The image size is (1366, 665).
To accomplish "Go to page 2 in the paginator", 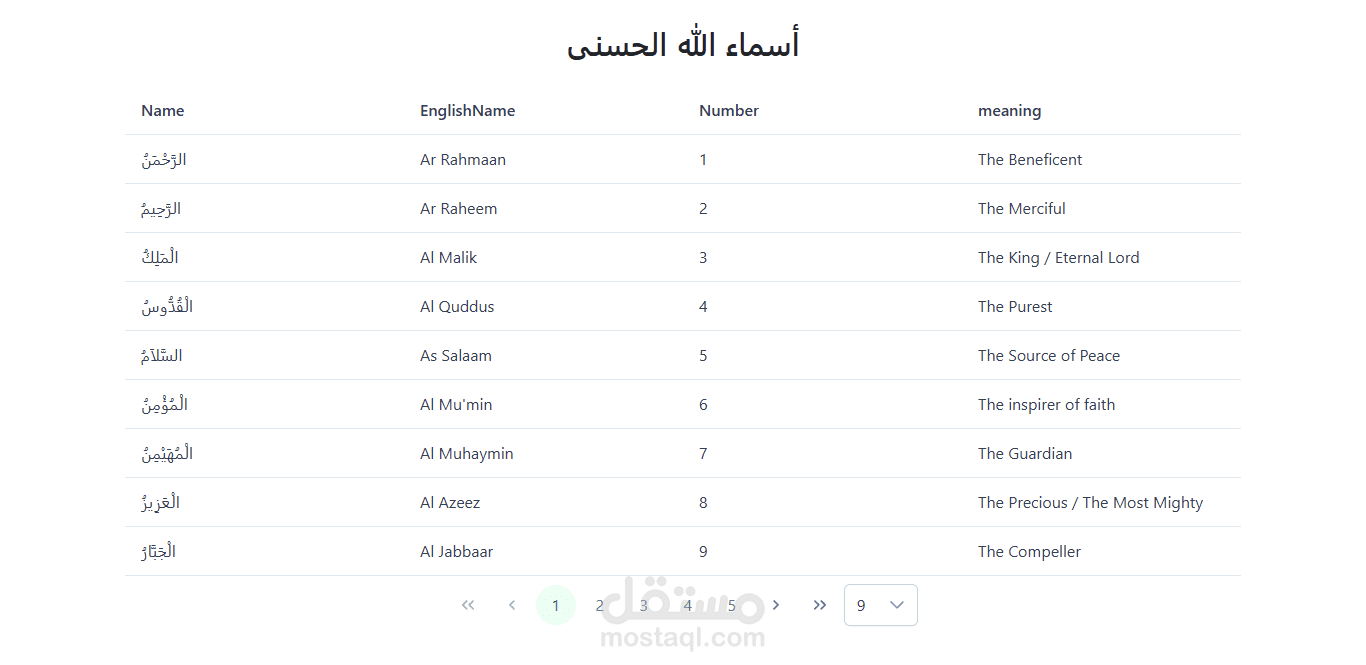I will [x=600, y=605].
